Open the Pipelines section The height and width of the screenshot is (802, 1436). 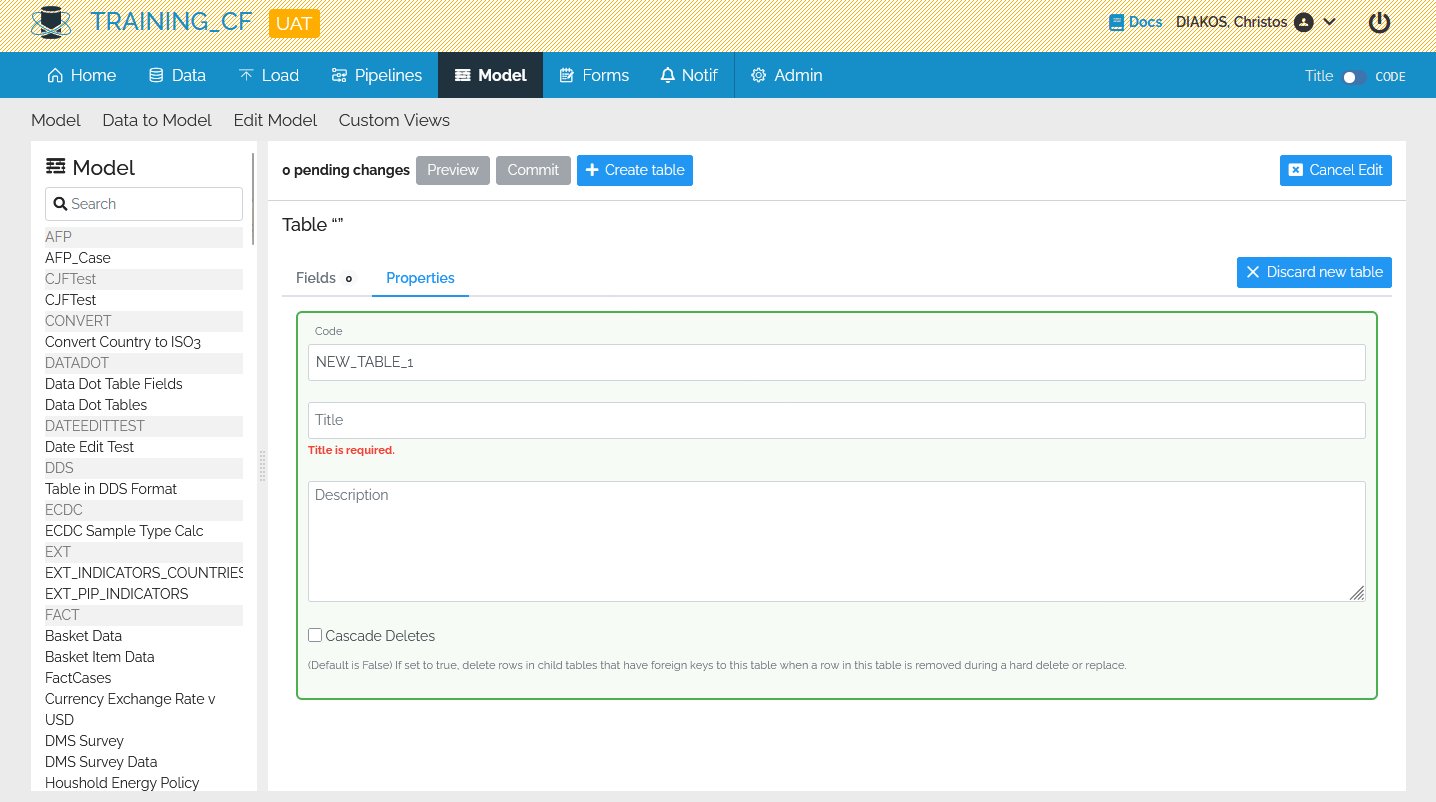[377, 75]
